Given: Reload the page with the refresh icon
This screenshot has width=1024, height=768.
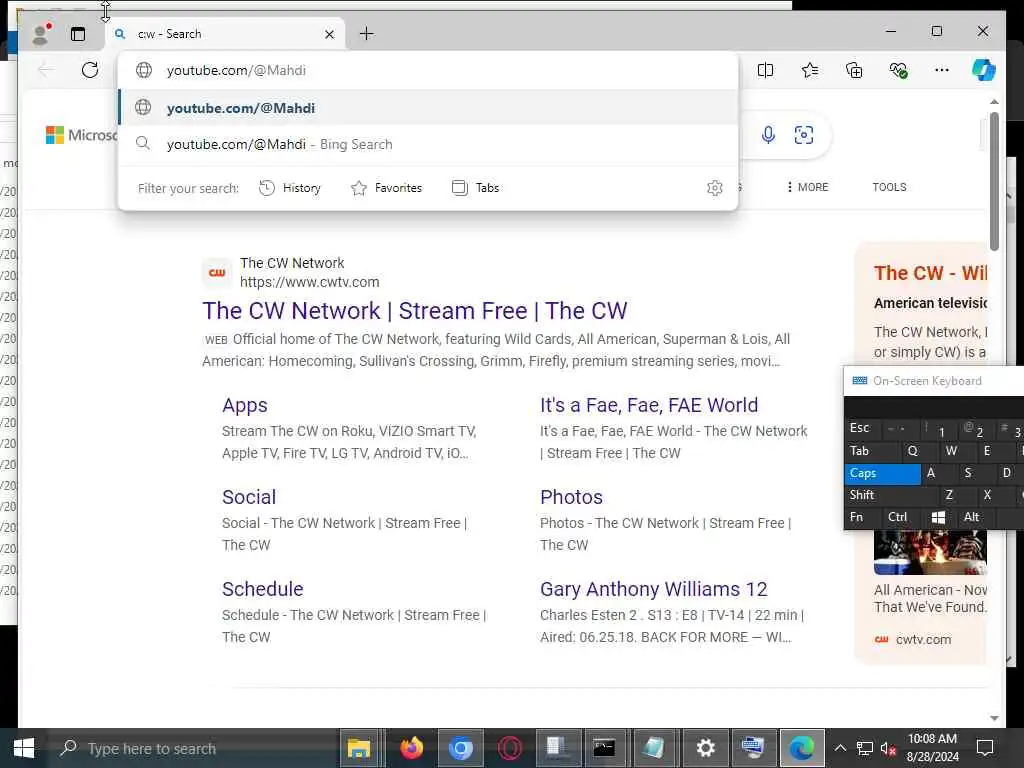Looking at the screenshot, I should coord(90,70).
